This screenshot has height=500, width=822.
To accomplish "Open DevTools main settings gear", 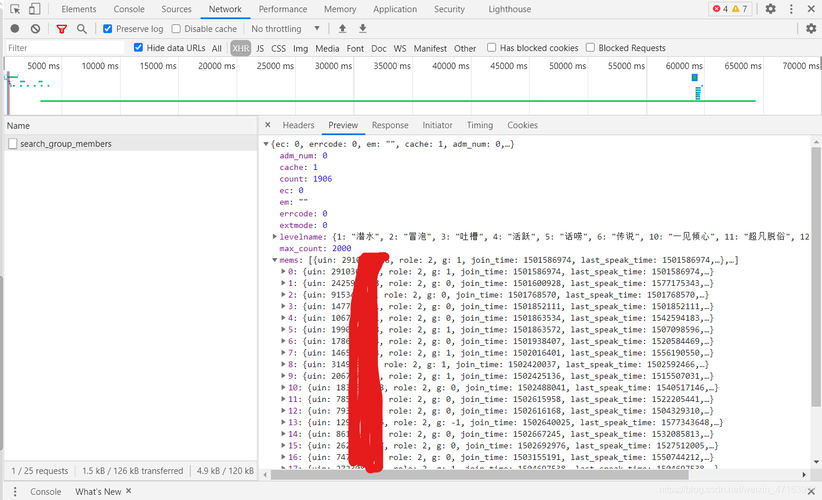I will tap(770, 9).
